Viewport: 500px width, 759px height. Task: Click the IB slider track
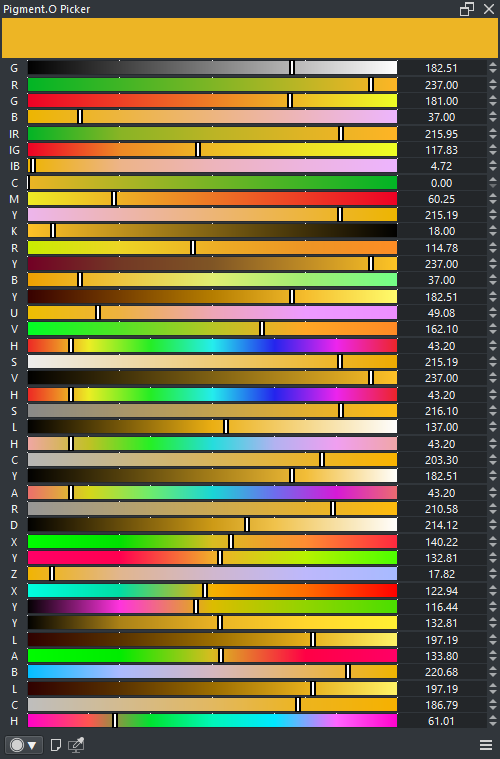212,166
